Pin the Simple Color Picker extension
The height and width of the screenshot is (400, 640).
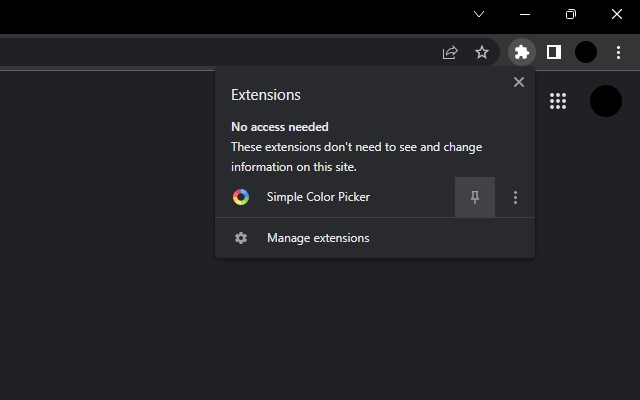(475, 197)
